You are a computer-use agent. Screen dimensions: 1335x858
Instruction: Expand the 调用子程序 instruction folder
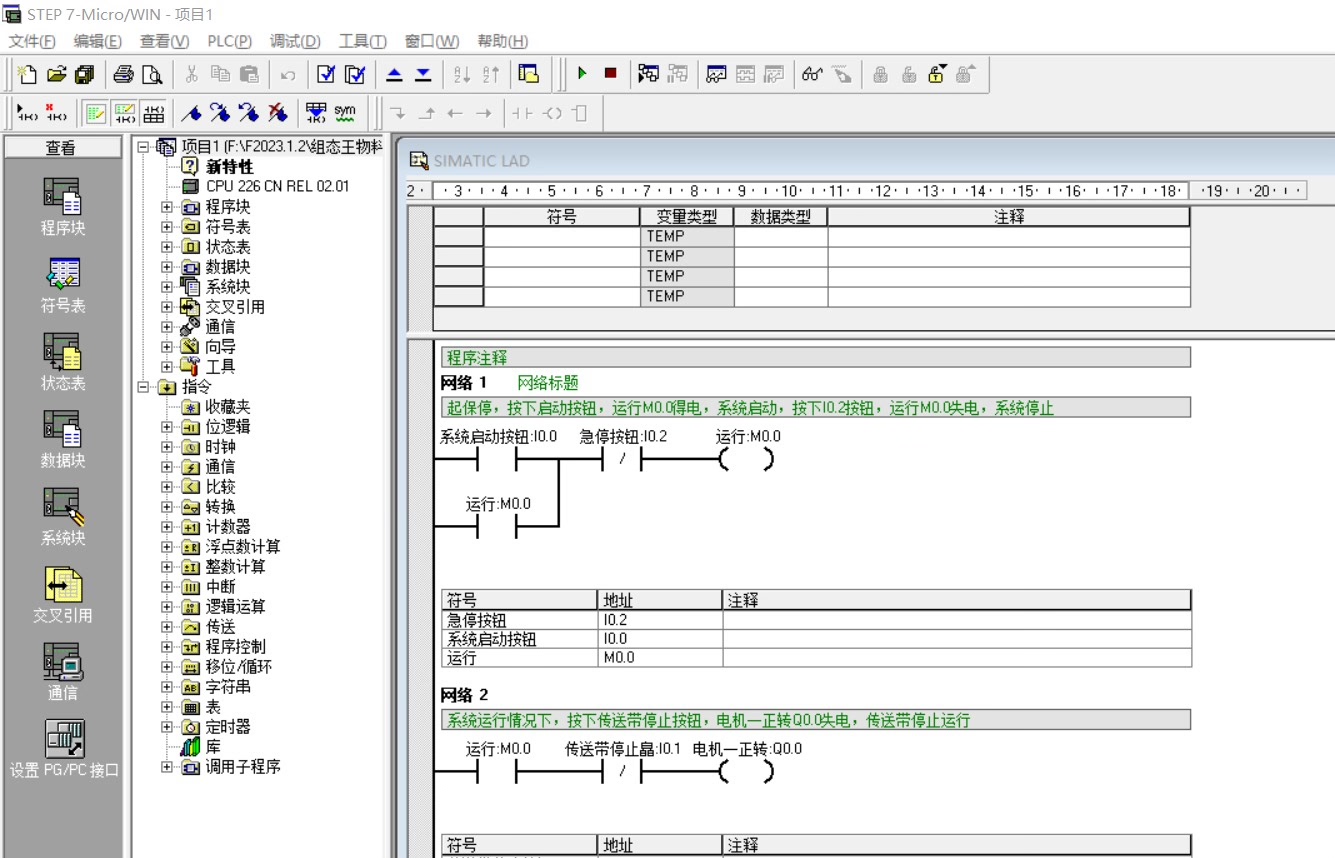(x=167, y=767)
